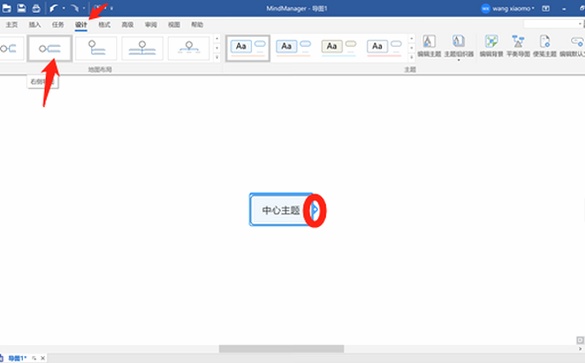The width and height of the screenshot is (585, 363).
Task: Click the 便笺主题 icon
Action: (545, 46)
